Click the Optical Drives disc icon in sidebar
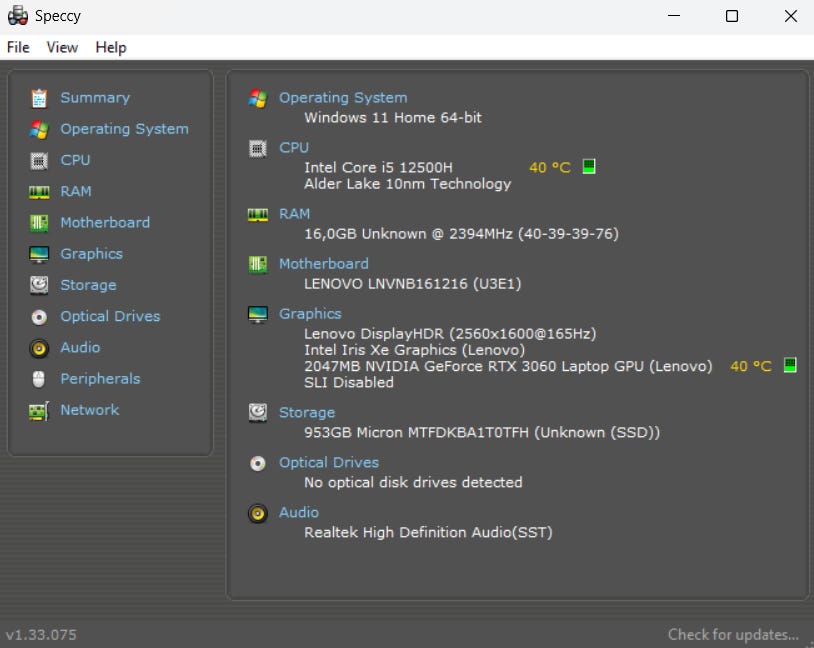Screen dimensions: 814x648 pos(39,316)
